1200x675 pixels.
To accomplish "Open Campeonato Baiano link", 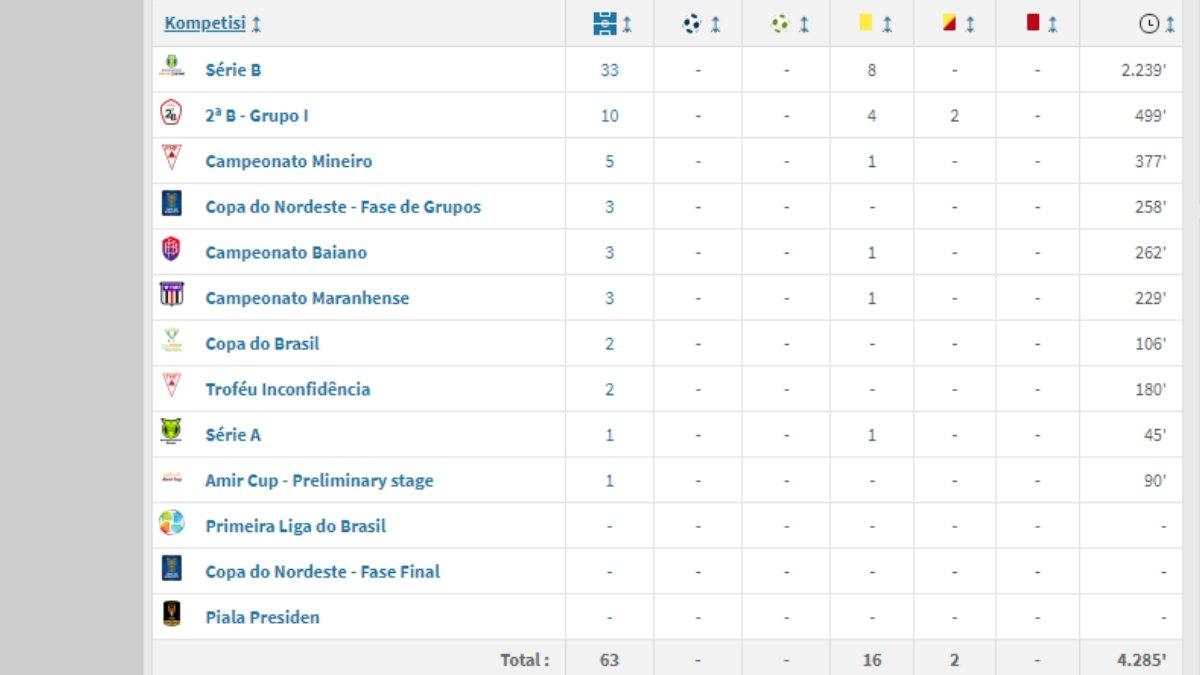I will [286, 253].
